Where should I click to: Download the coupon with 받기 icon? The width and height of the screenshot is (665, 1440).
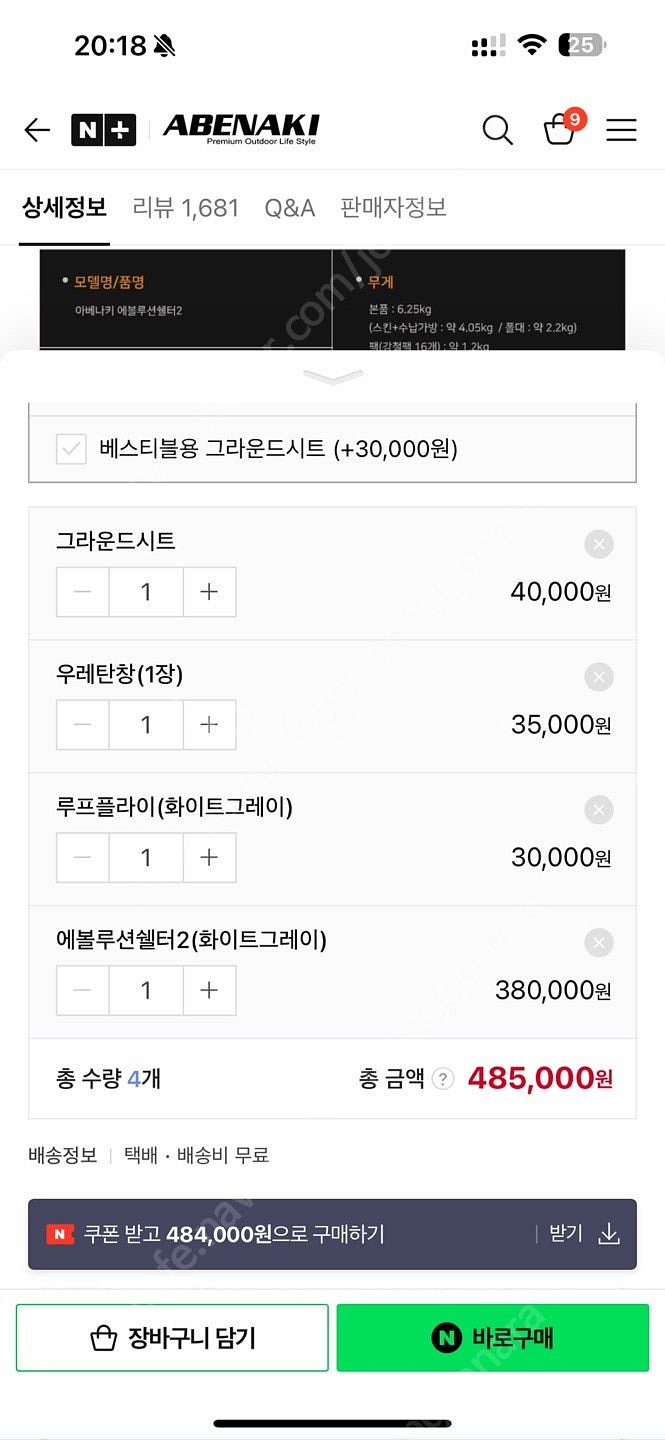tap(608, 1234)
